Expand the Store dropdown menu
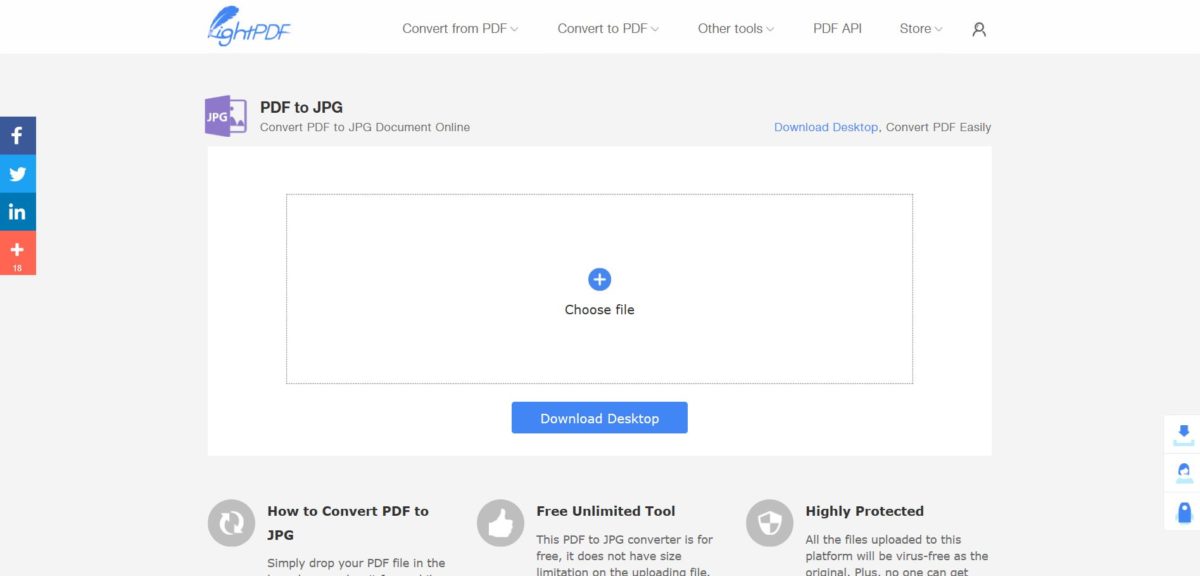Image resolution: width=1200 pixels, height=576 pixels. coord(921,29)
